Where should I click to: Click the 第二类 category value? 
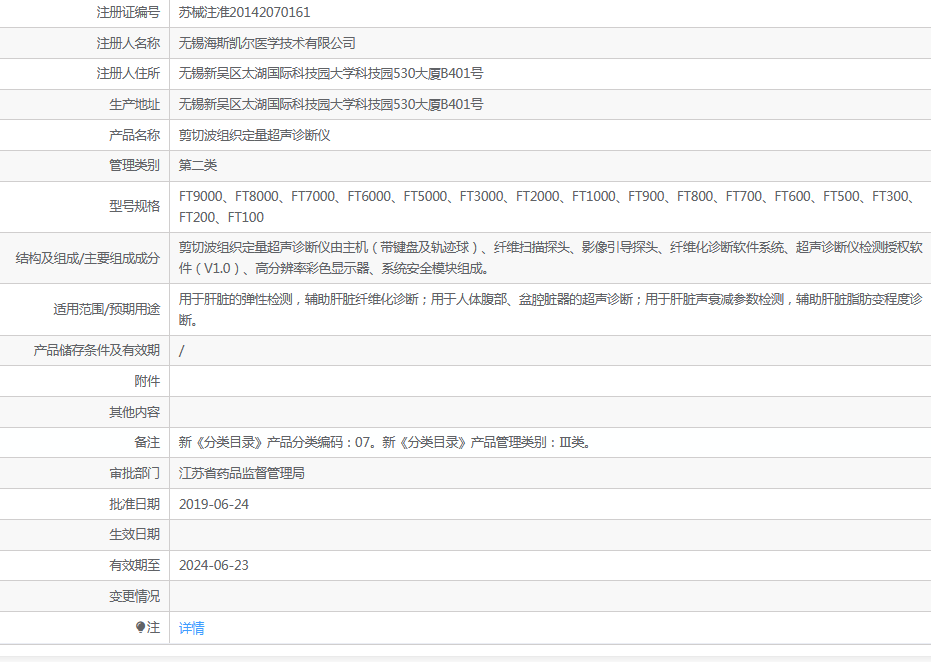tap(198, 165)
